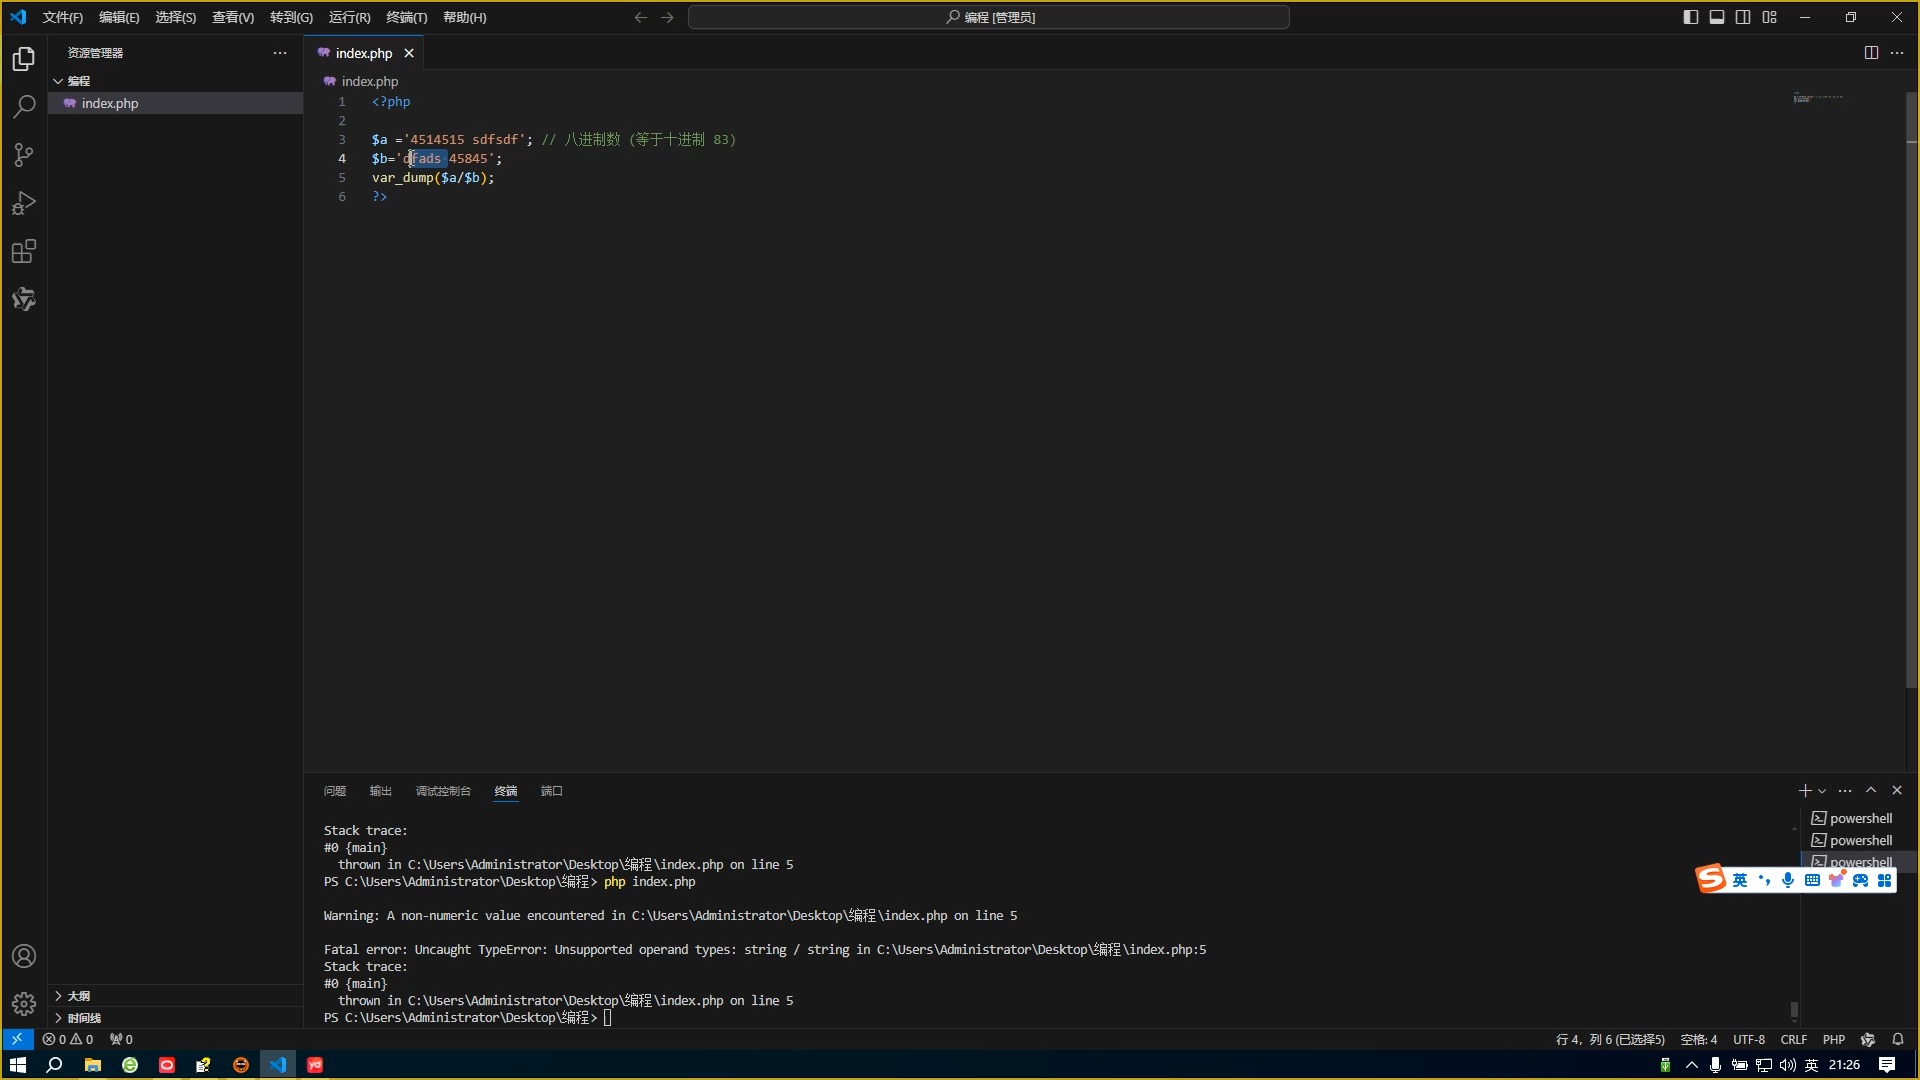Click the UTF-8 encoding status item

coord(1748,1039)
